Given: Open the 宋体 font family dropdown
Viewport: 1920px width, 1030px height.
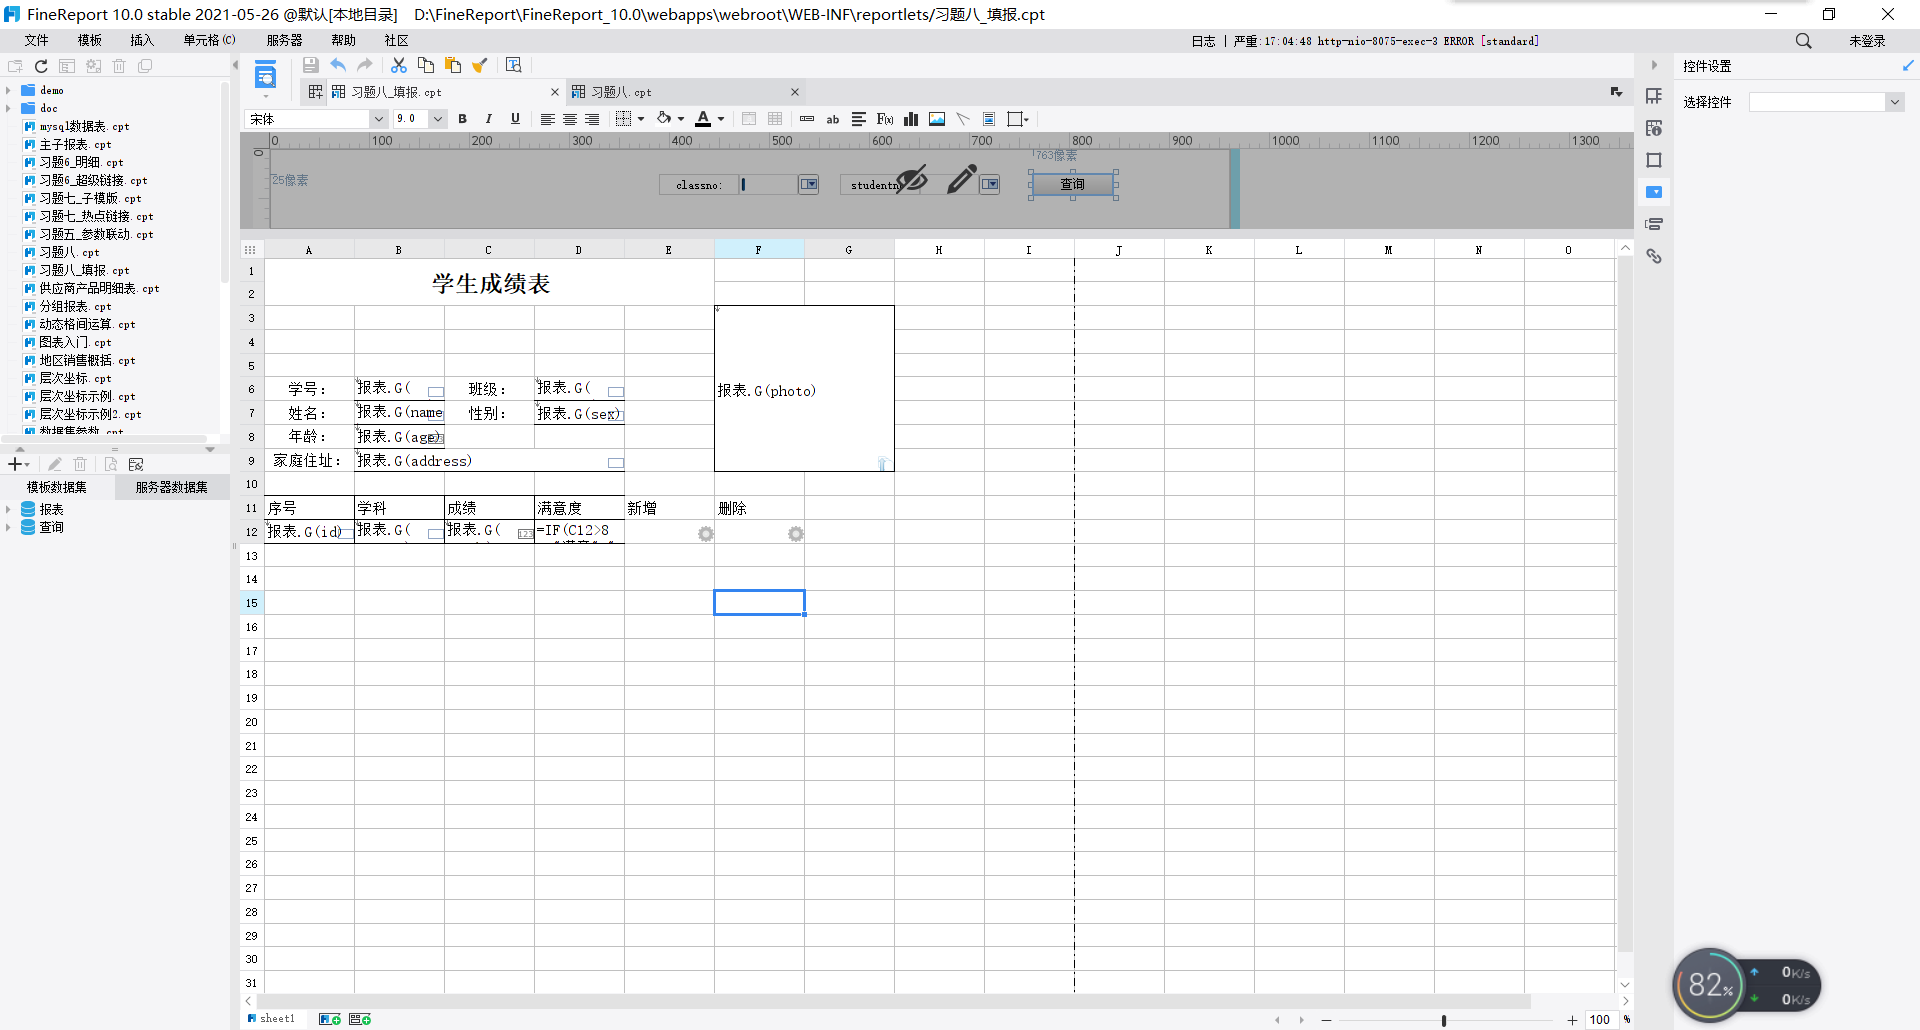Looking at the screenshot, I should (378, 119).
